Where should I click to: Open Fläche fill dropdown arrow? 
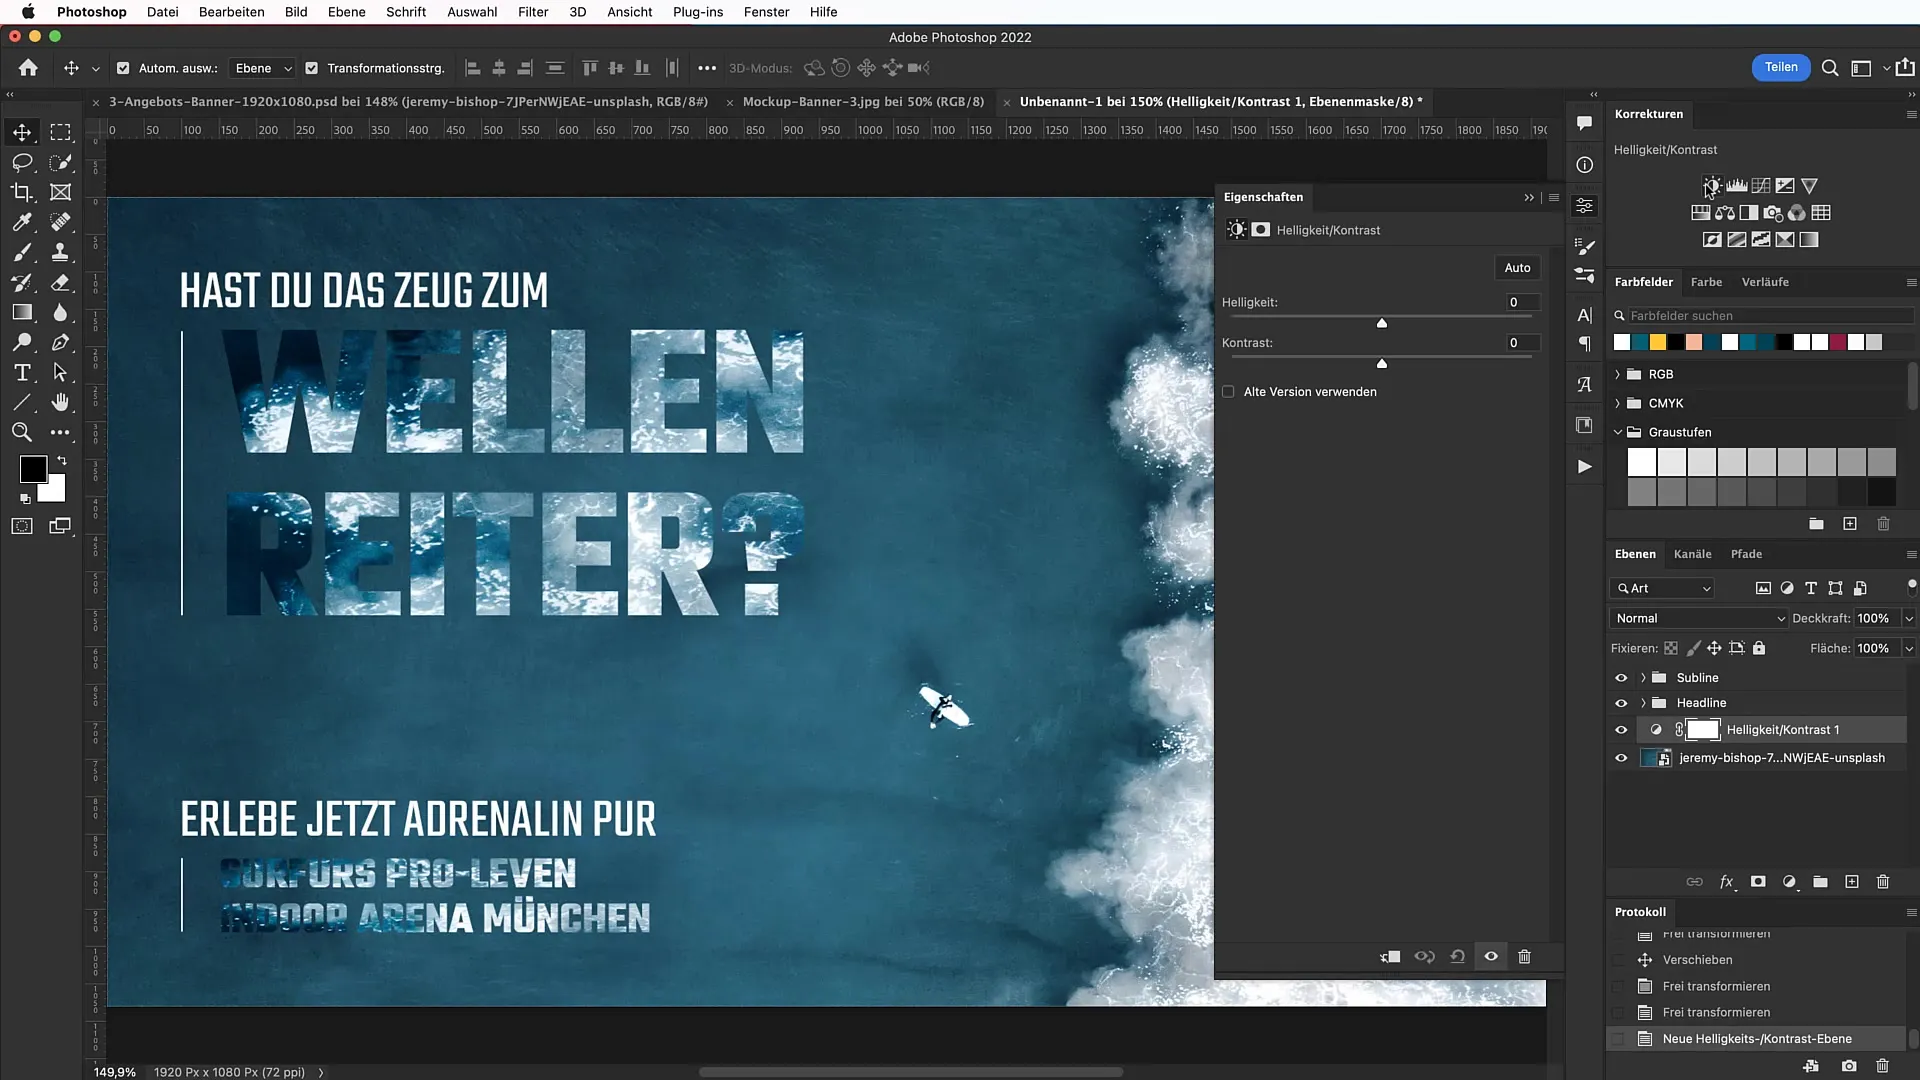click(x=1908, y=648)
